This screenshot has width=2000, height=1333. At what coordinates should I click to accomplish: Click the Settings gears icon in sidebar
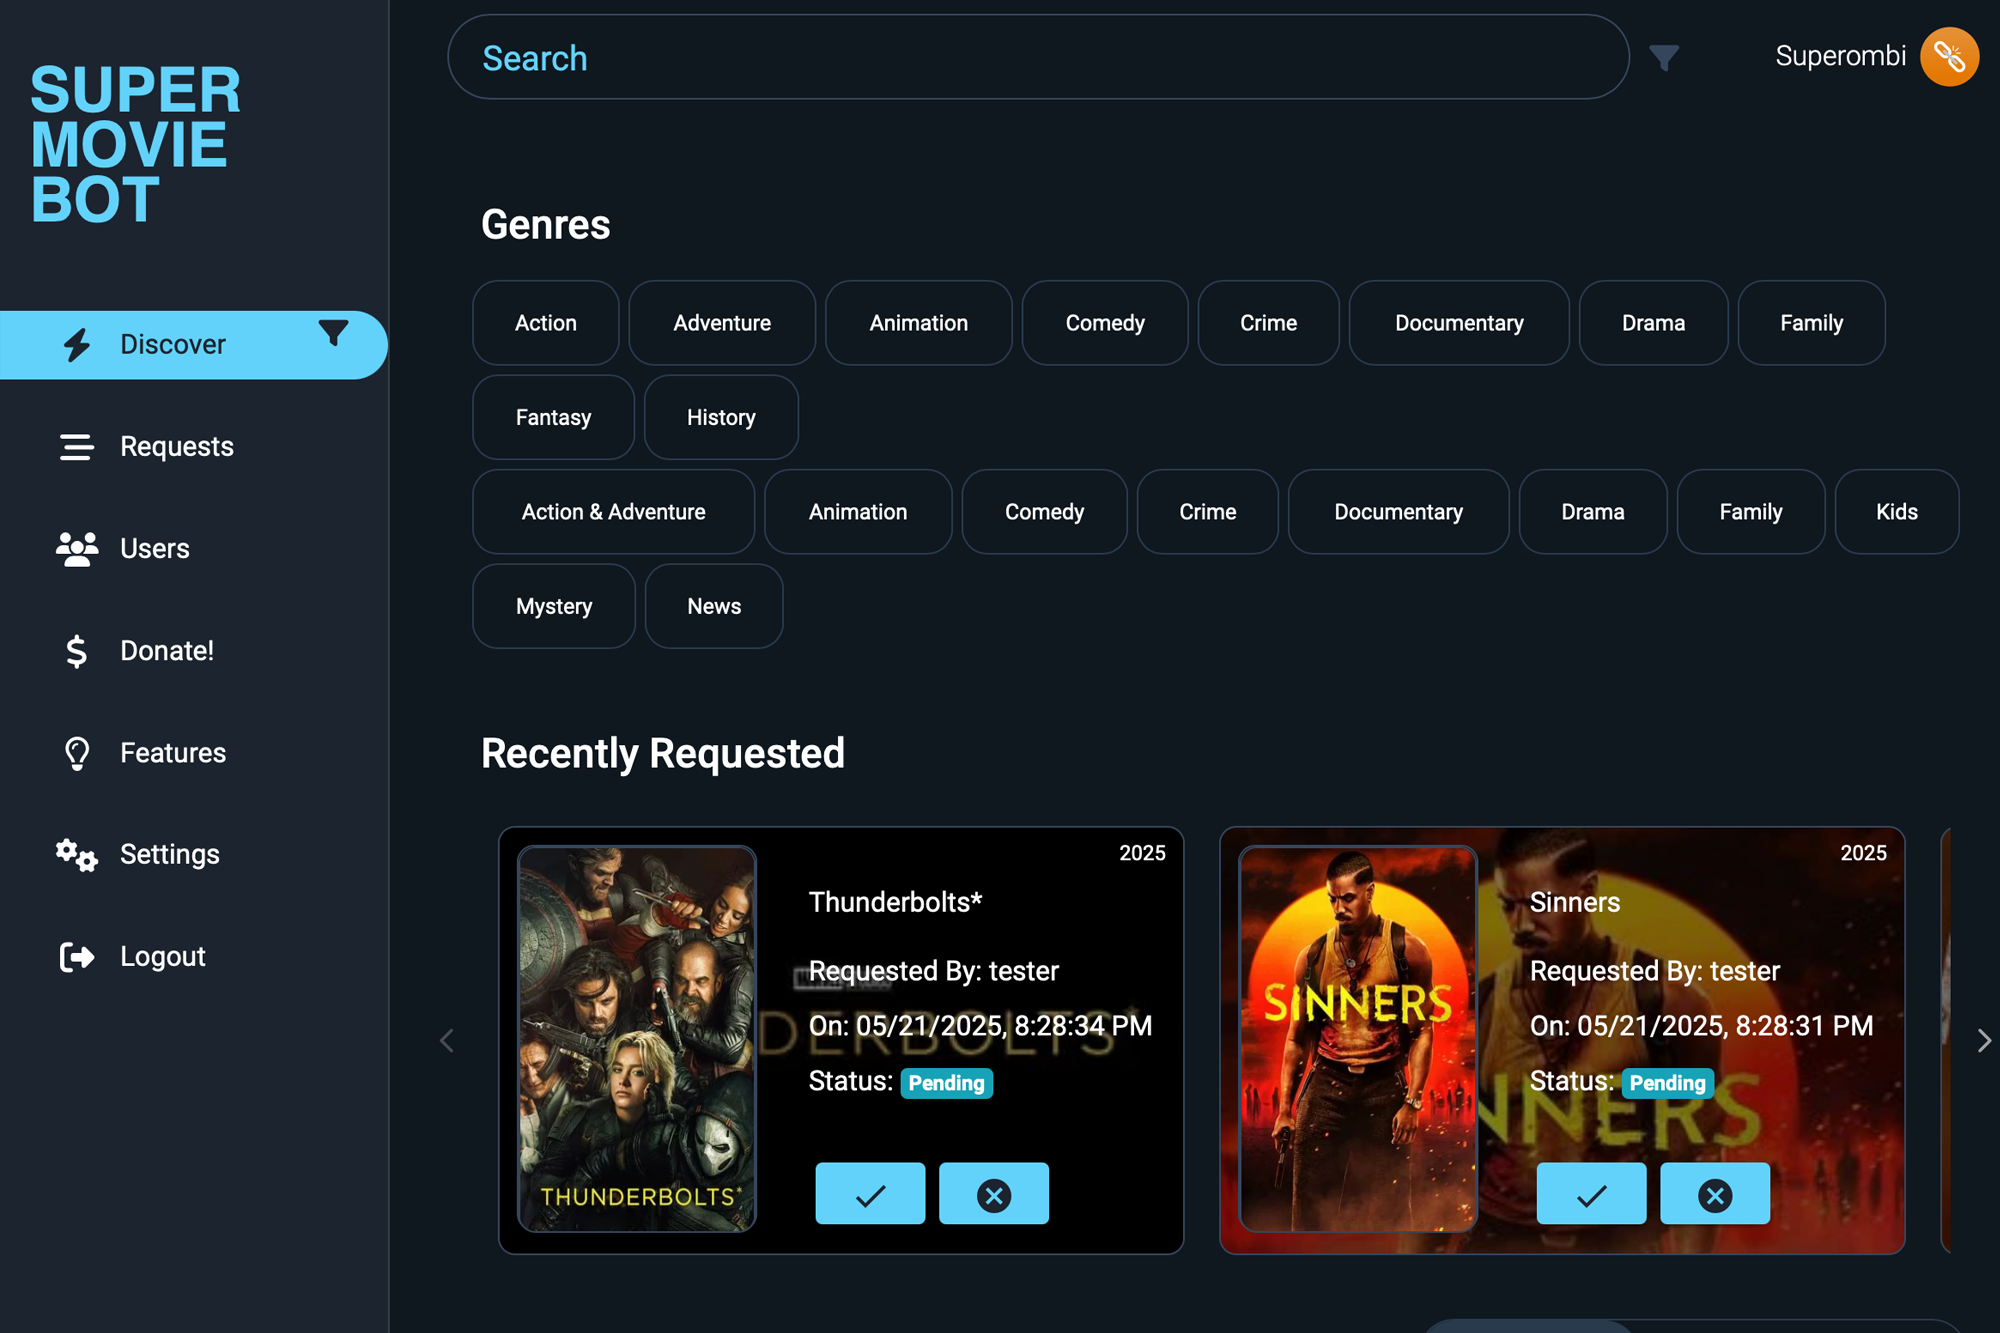(x=76, y=855)
